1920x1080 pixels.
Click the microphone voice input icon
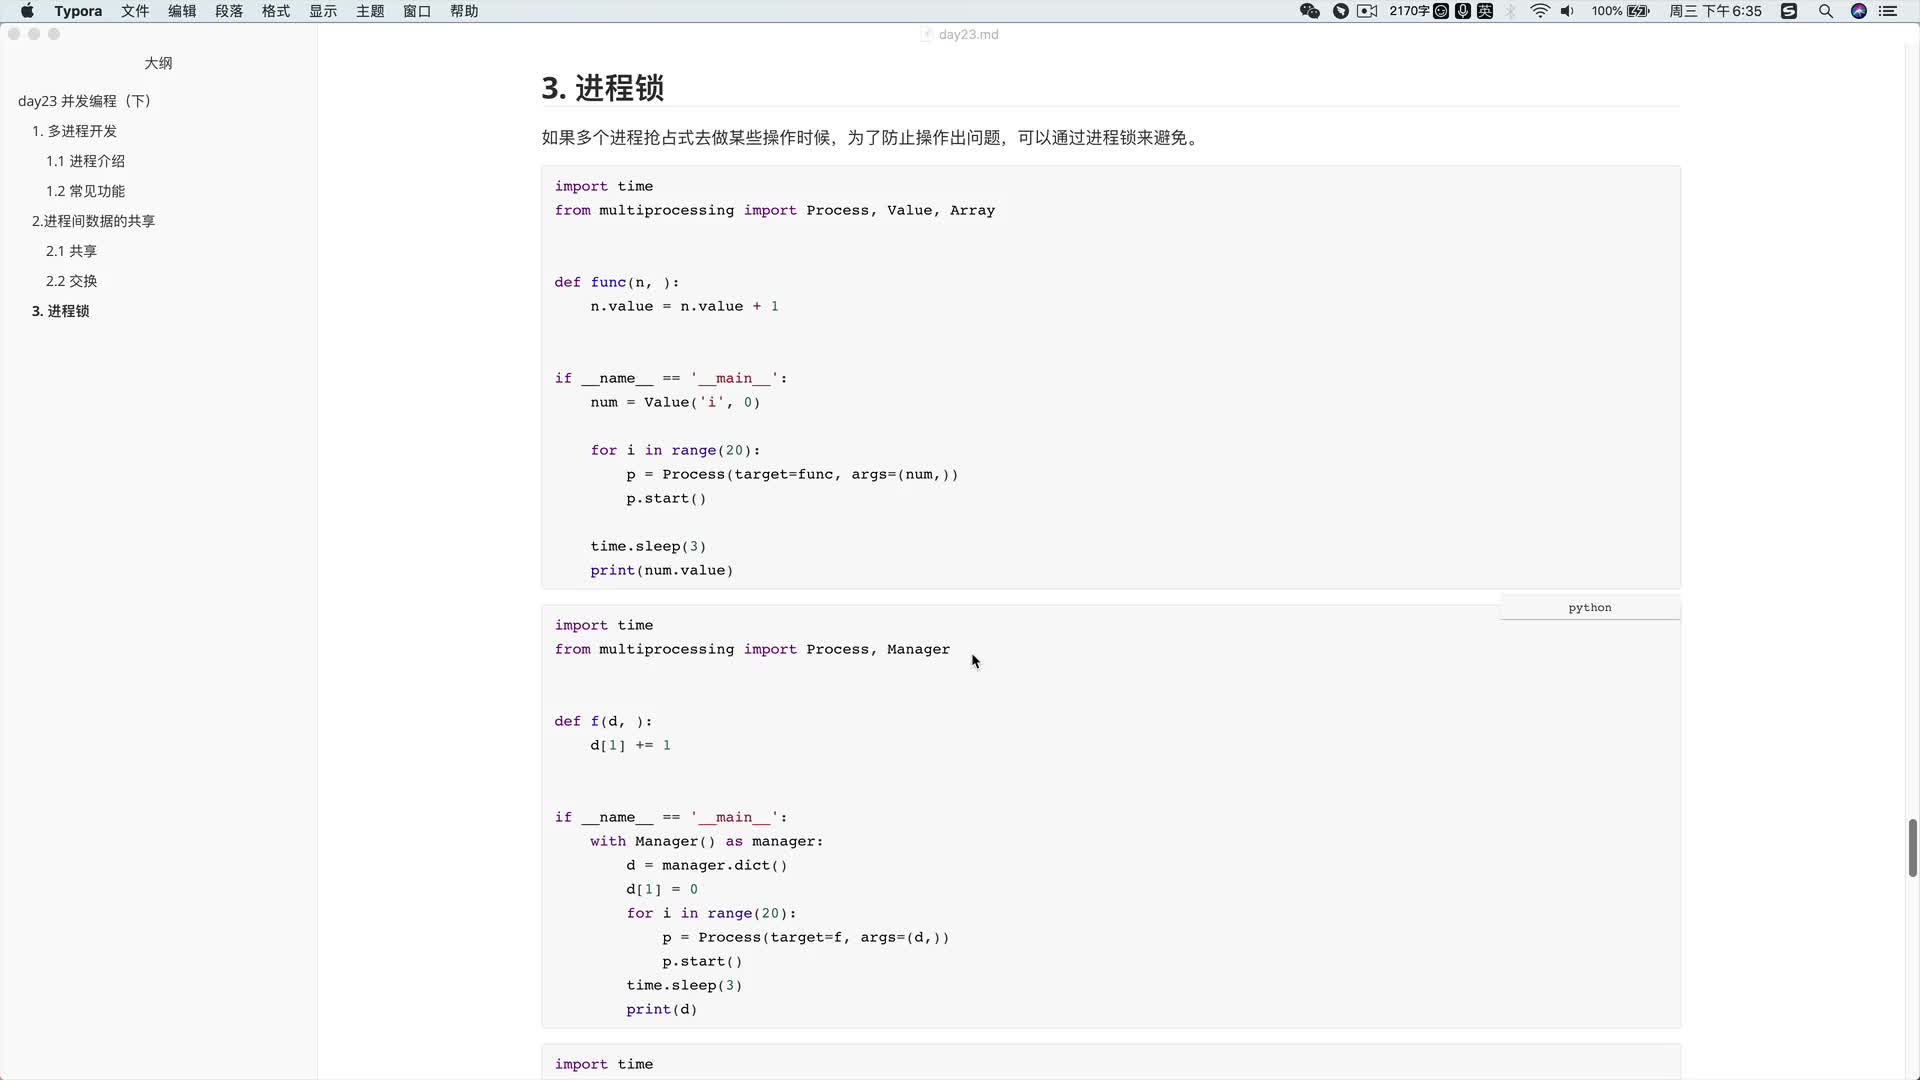click(1463, 11)
